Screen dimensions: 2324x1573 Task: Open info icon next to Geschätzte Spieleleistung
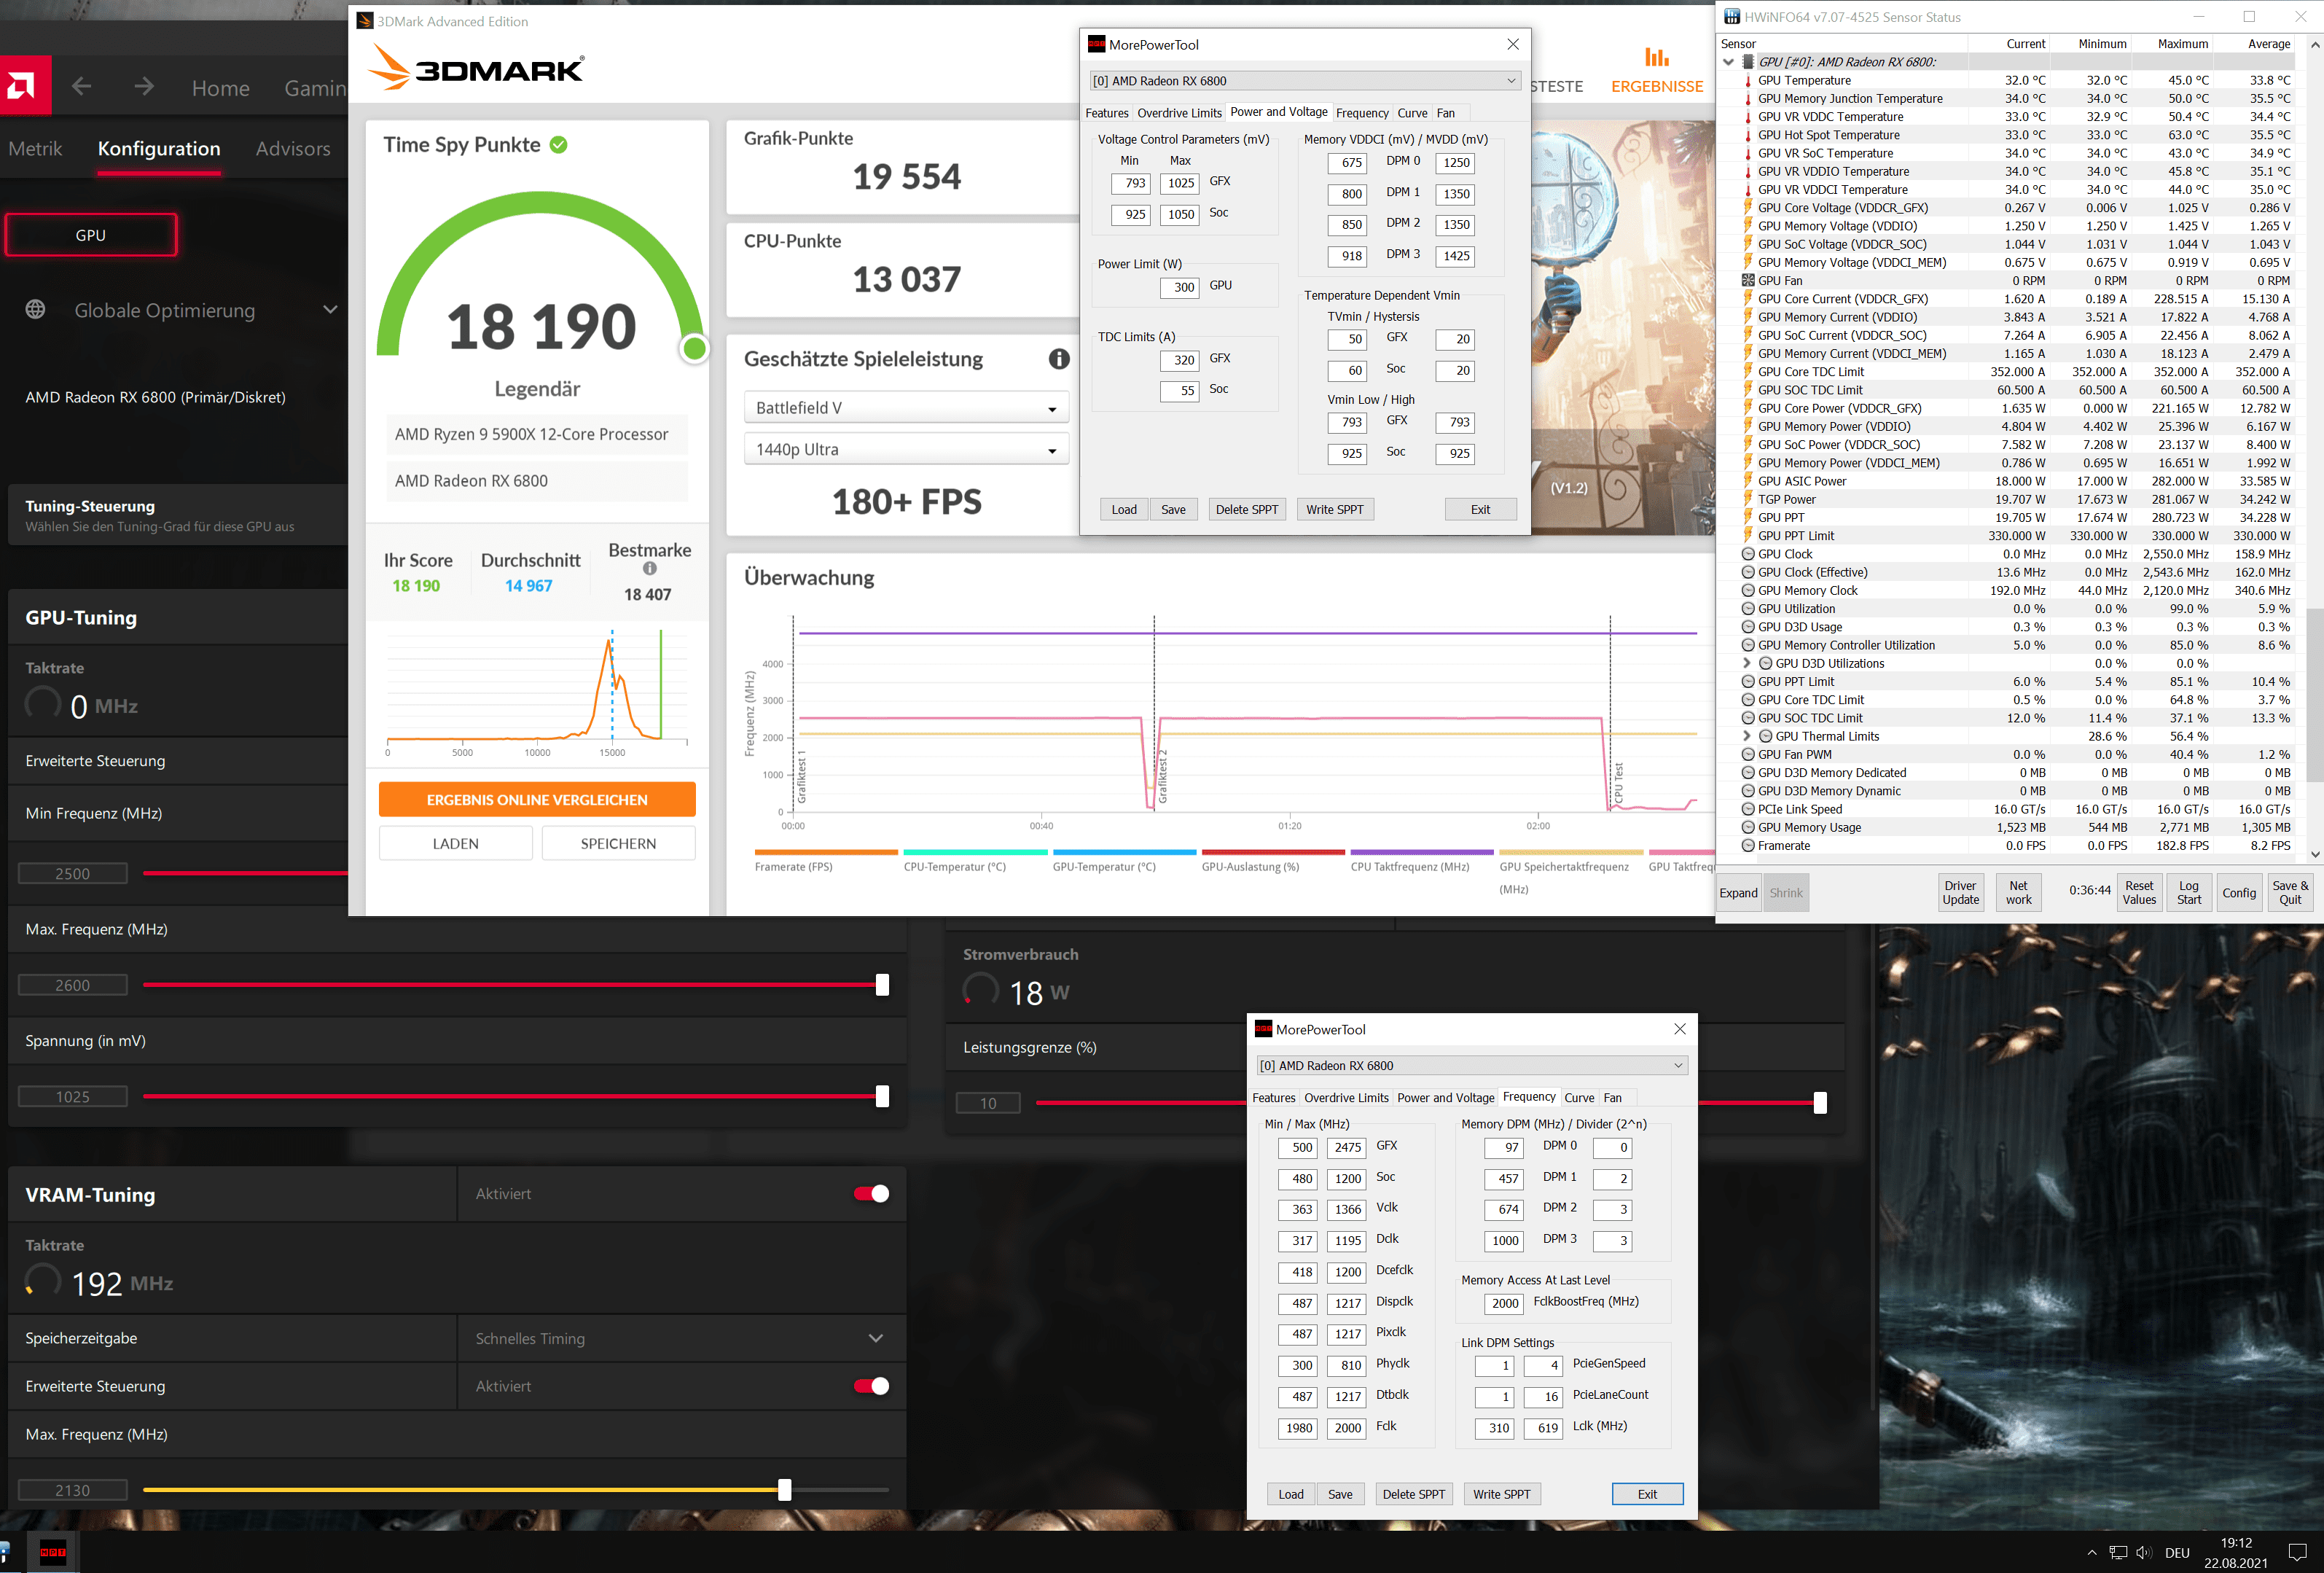1058,359
